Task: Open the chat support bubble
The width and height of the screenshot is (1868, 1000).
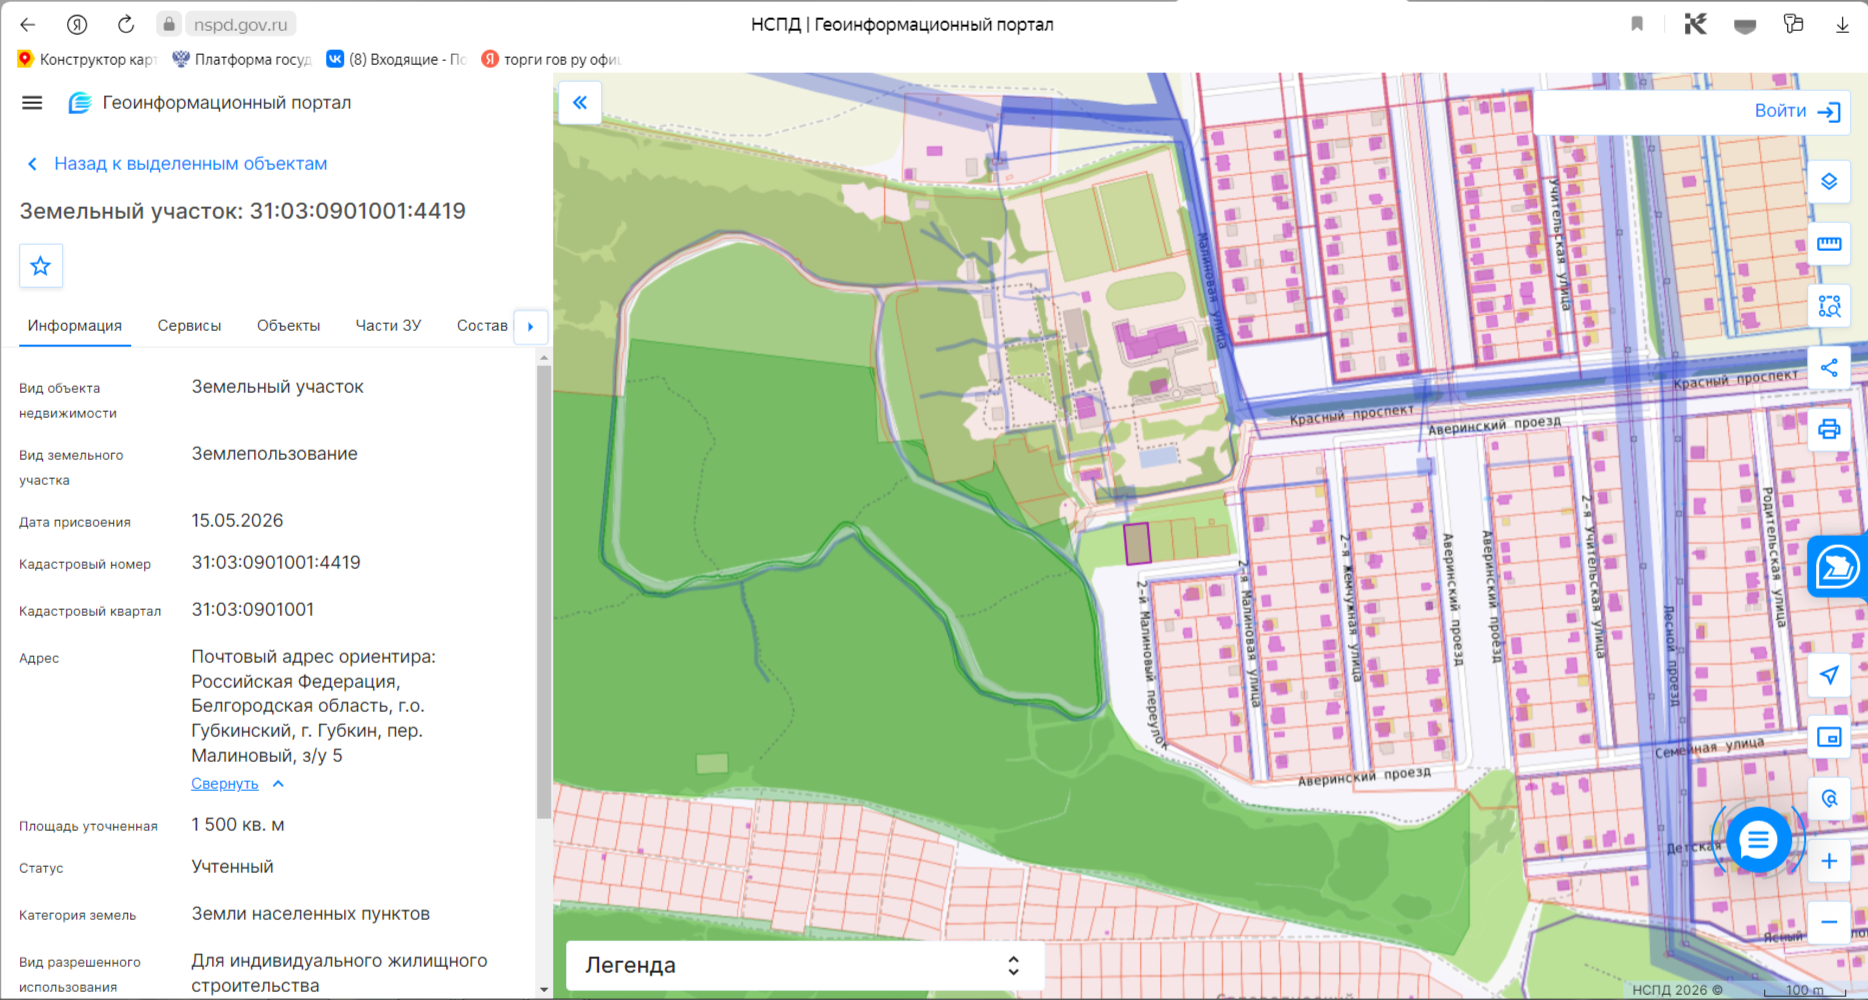Action: [1758, 840]
